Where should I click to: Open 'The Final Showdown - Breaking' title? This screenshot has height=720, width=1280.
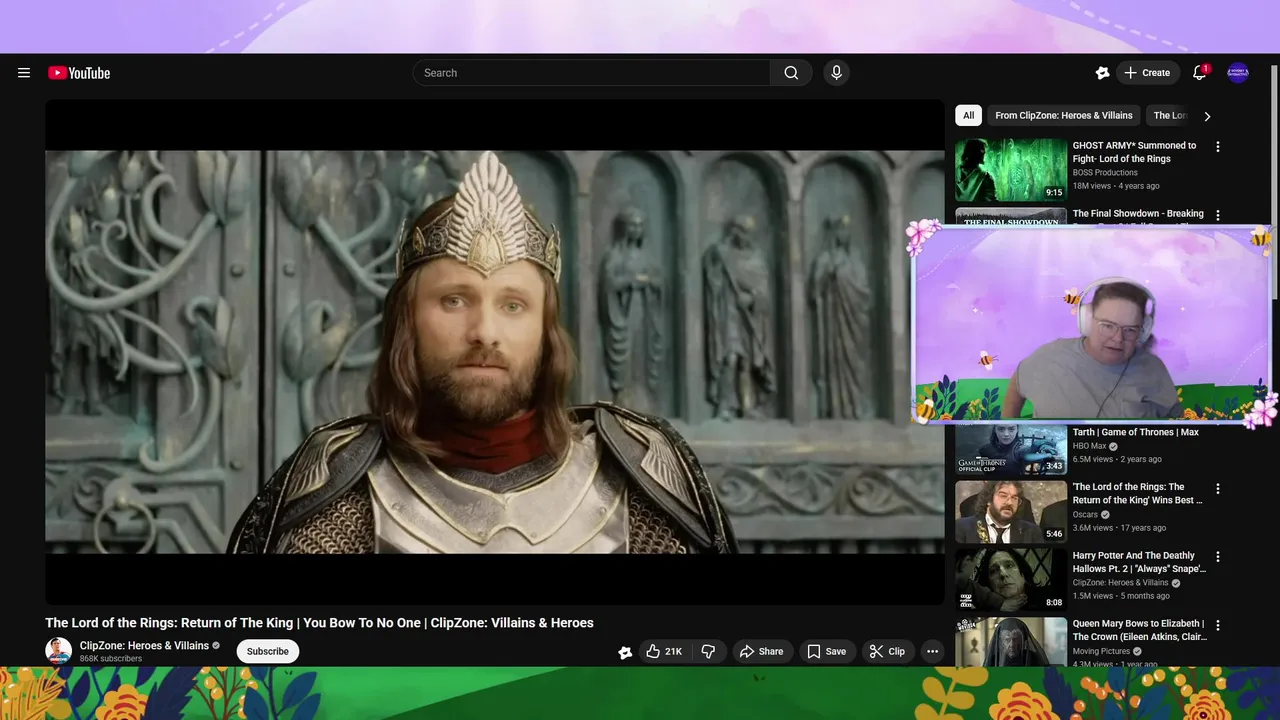pyautogui.click(x=1138, y=214)
